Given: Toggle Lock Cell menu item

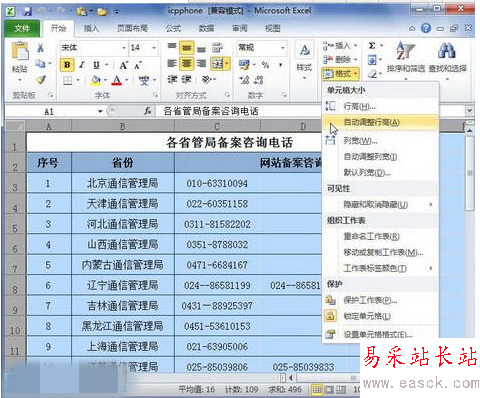Looking at the screenshot, I should [380, 316].
